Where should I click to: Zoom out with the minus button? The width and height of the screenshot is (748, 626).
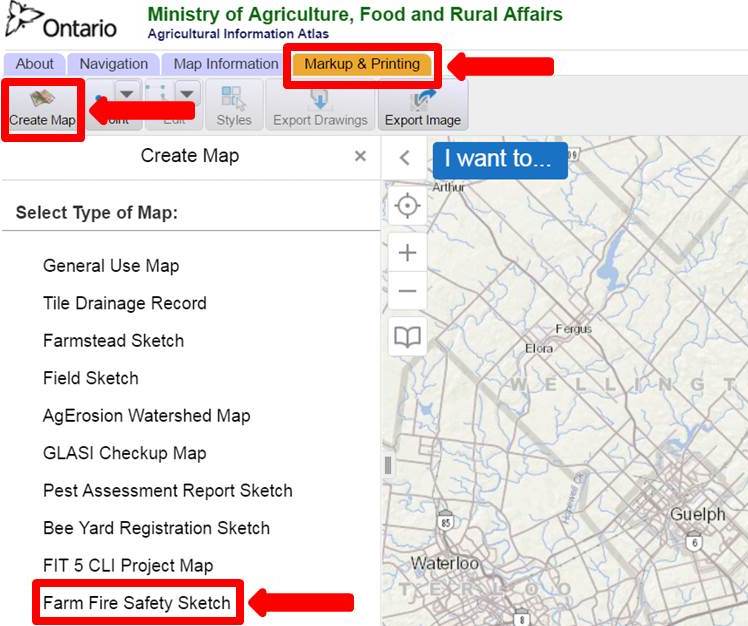(407, 292)
